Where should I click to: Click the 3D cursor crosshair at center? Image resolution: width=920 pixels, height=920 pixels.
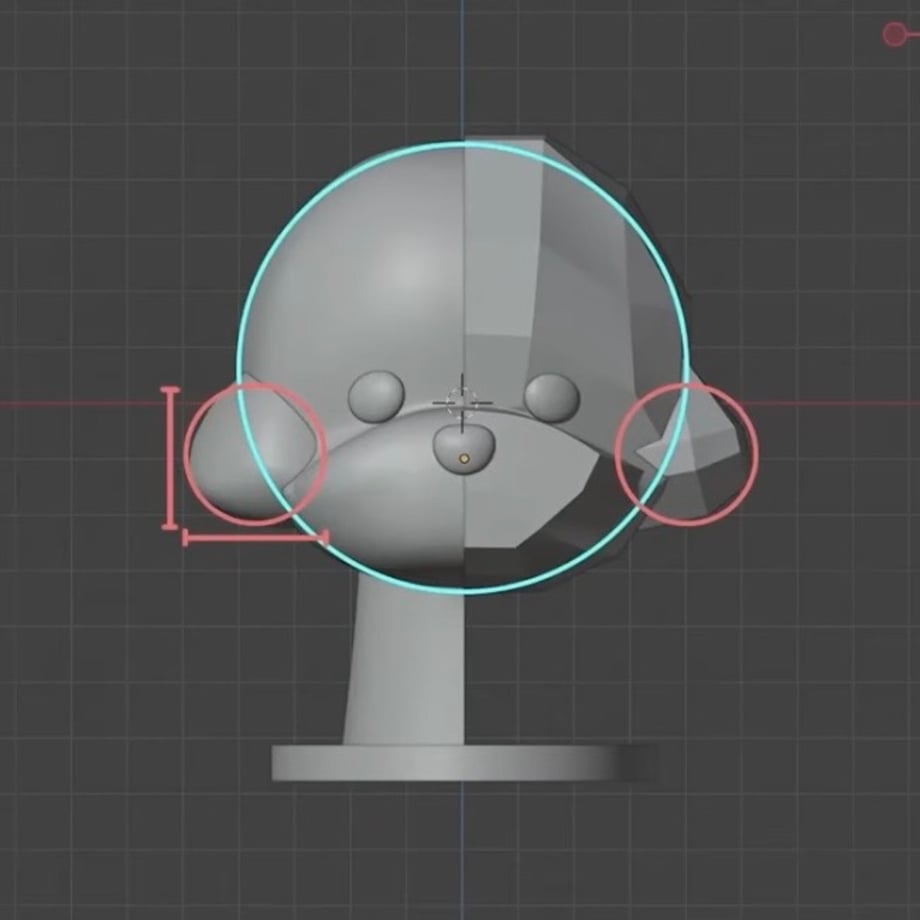point(462,403)
